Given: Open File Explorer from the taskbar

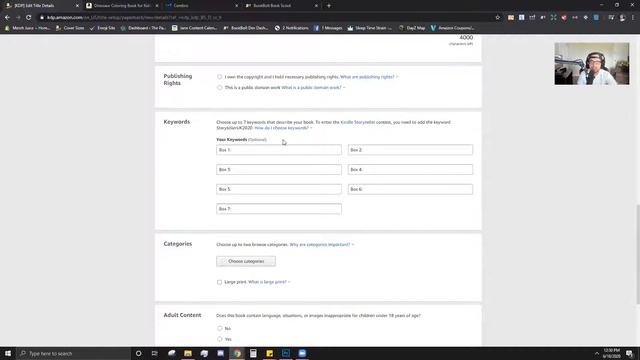Looking at the screenshot, I should (x=188, y=353).
